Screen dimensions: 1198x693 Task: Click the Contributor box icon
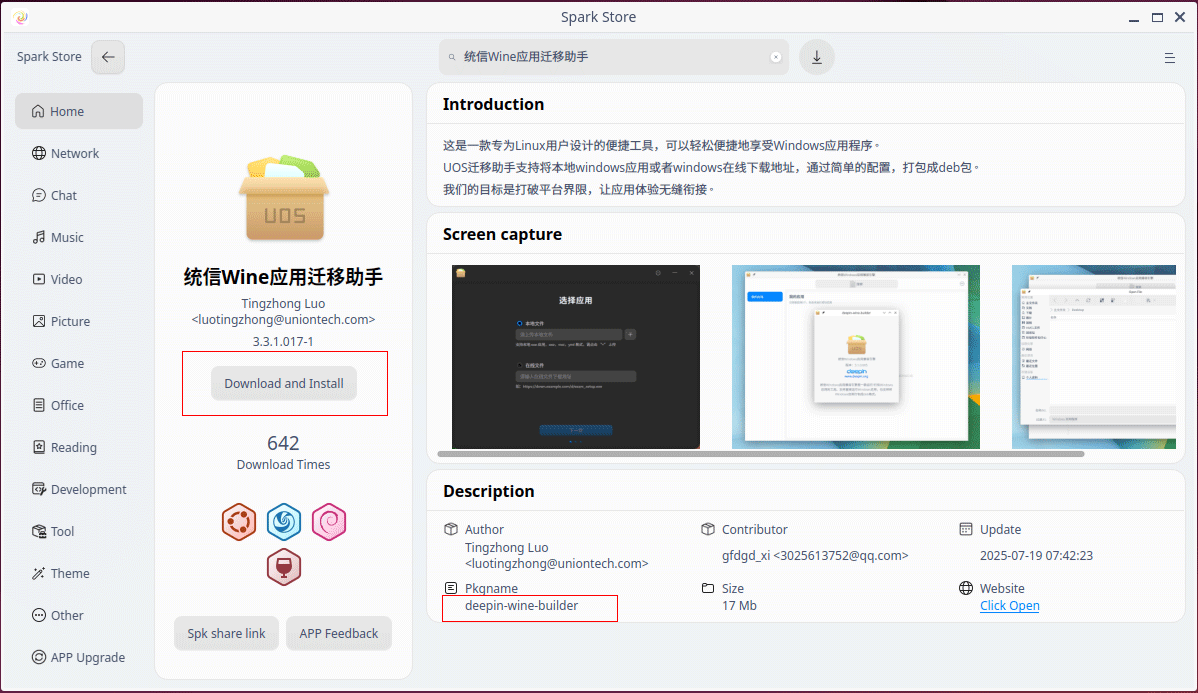click(707, 529)
